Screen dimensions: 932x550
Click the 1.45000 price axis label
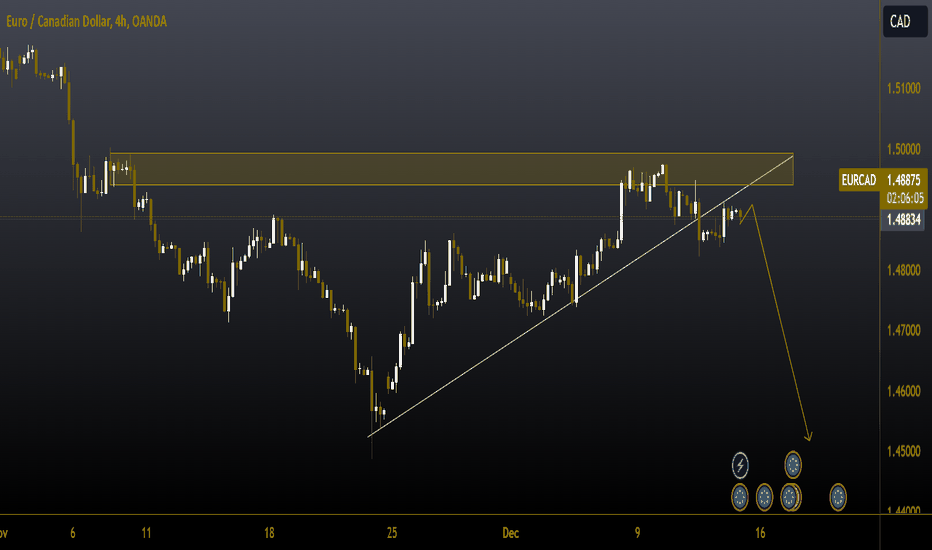click(x=903, y=451)
